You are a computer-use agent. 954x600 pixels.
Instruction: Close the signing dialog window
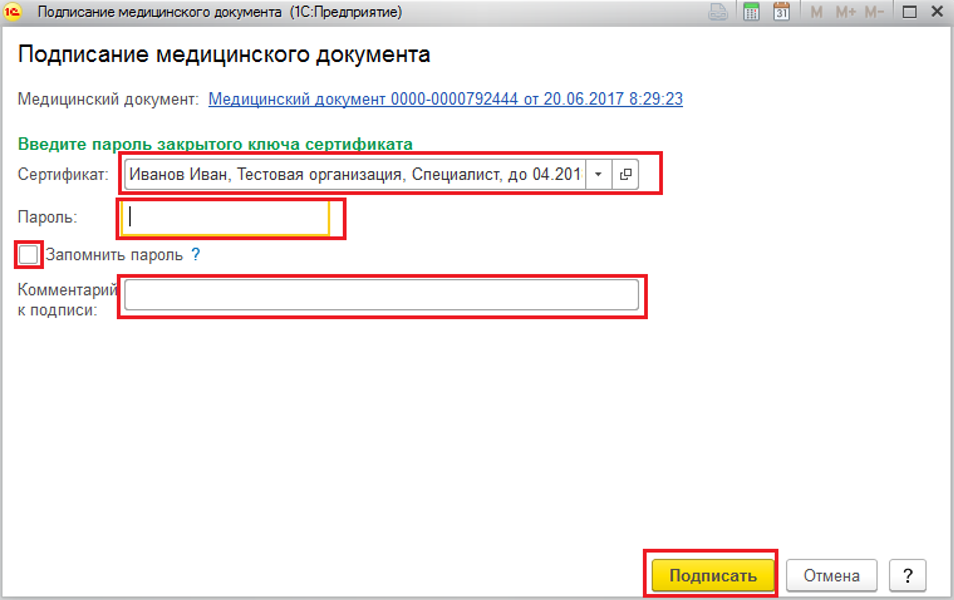click(935, 12)
